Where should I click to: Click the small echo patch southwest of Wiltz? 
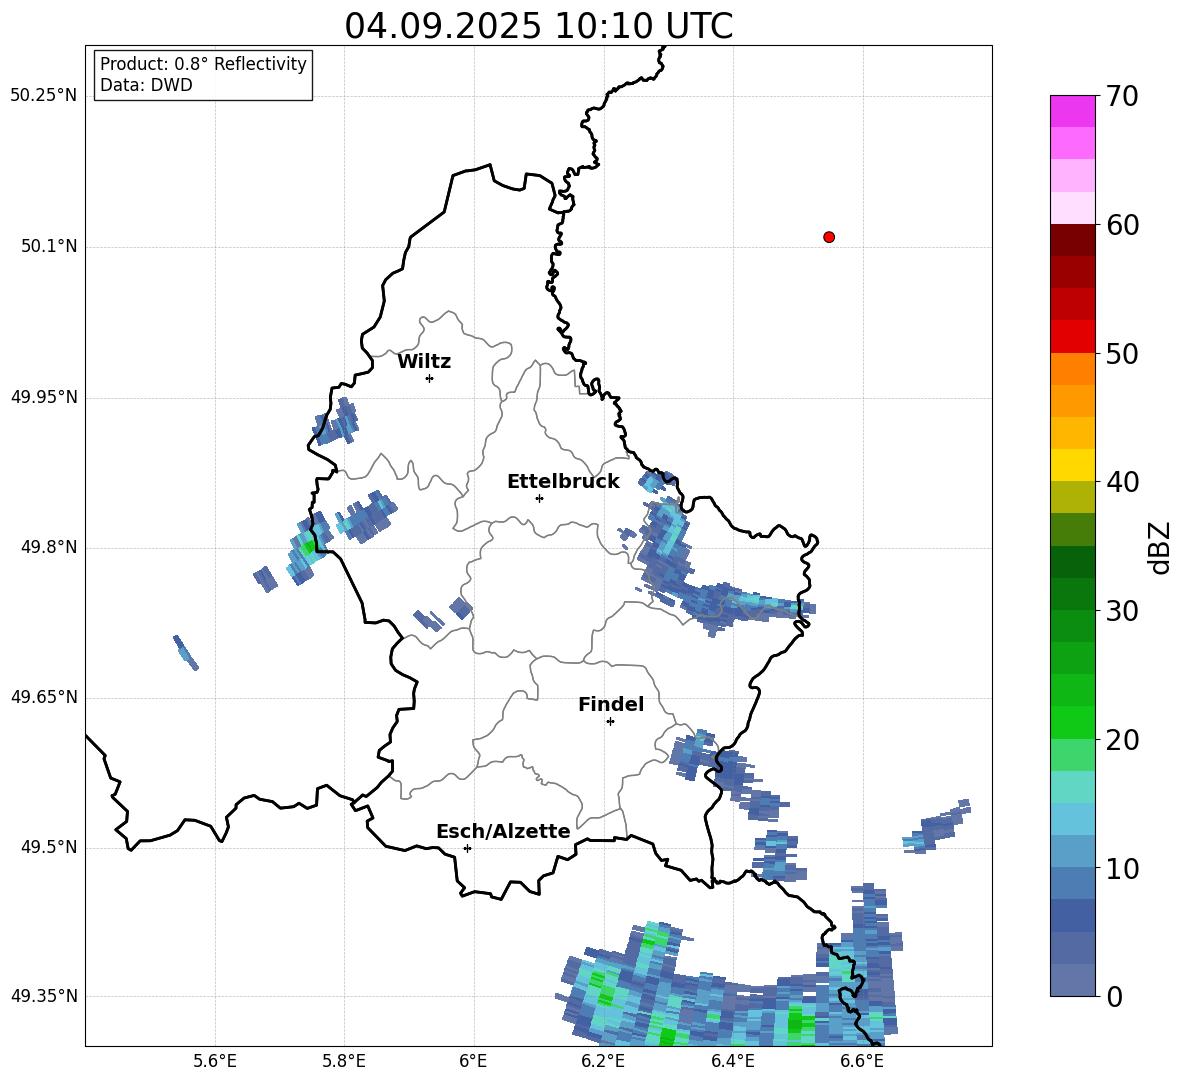pyautogui.click(x=337, y=422)
